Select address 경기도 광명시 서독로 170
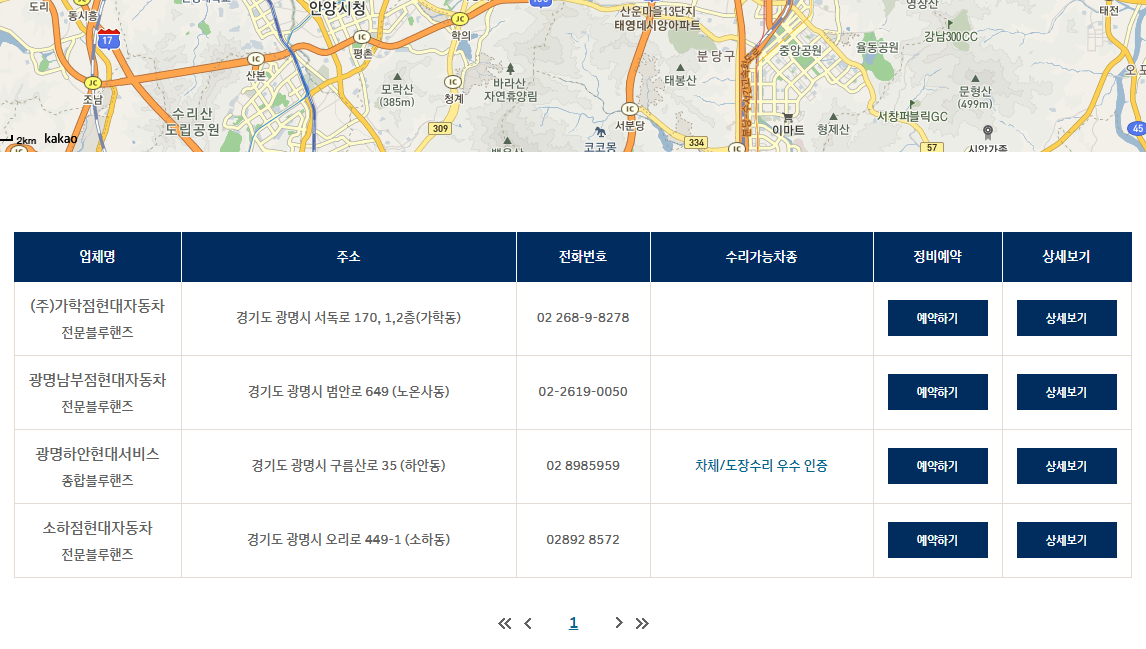 pos(349,318)
